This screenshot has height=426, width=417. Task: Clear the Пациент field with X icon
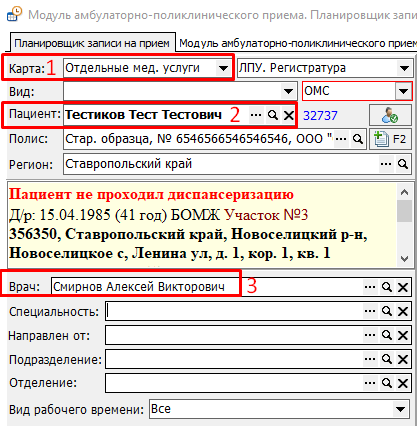(288, 115)
